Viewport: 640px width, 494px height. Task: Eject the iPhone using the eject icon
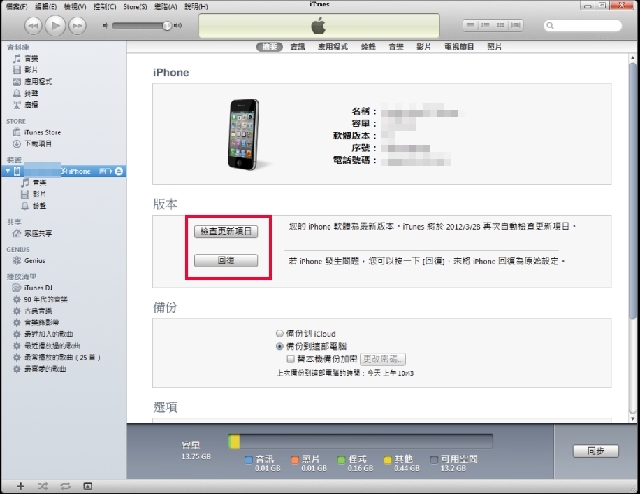[x=119, y=171]
